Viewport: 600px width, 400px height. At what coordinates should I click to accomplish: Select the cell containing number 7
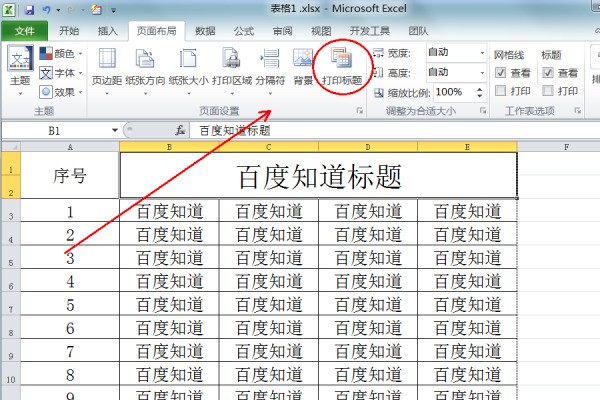coord(70,351)
